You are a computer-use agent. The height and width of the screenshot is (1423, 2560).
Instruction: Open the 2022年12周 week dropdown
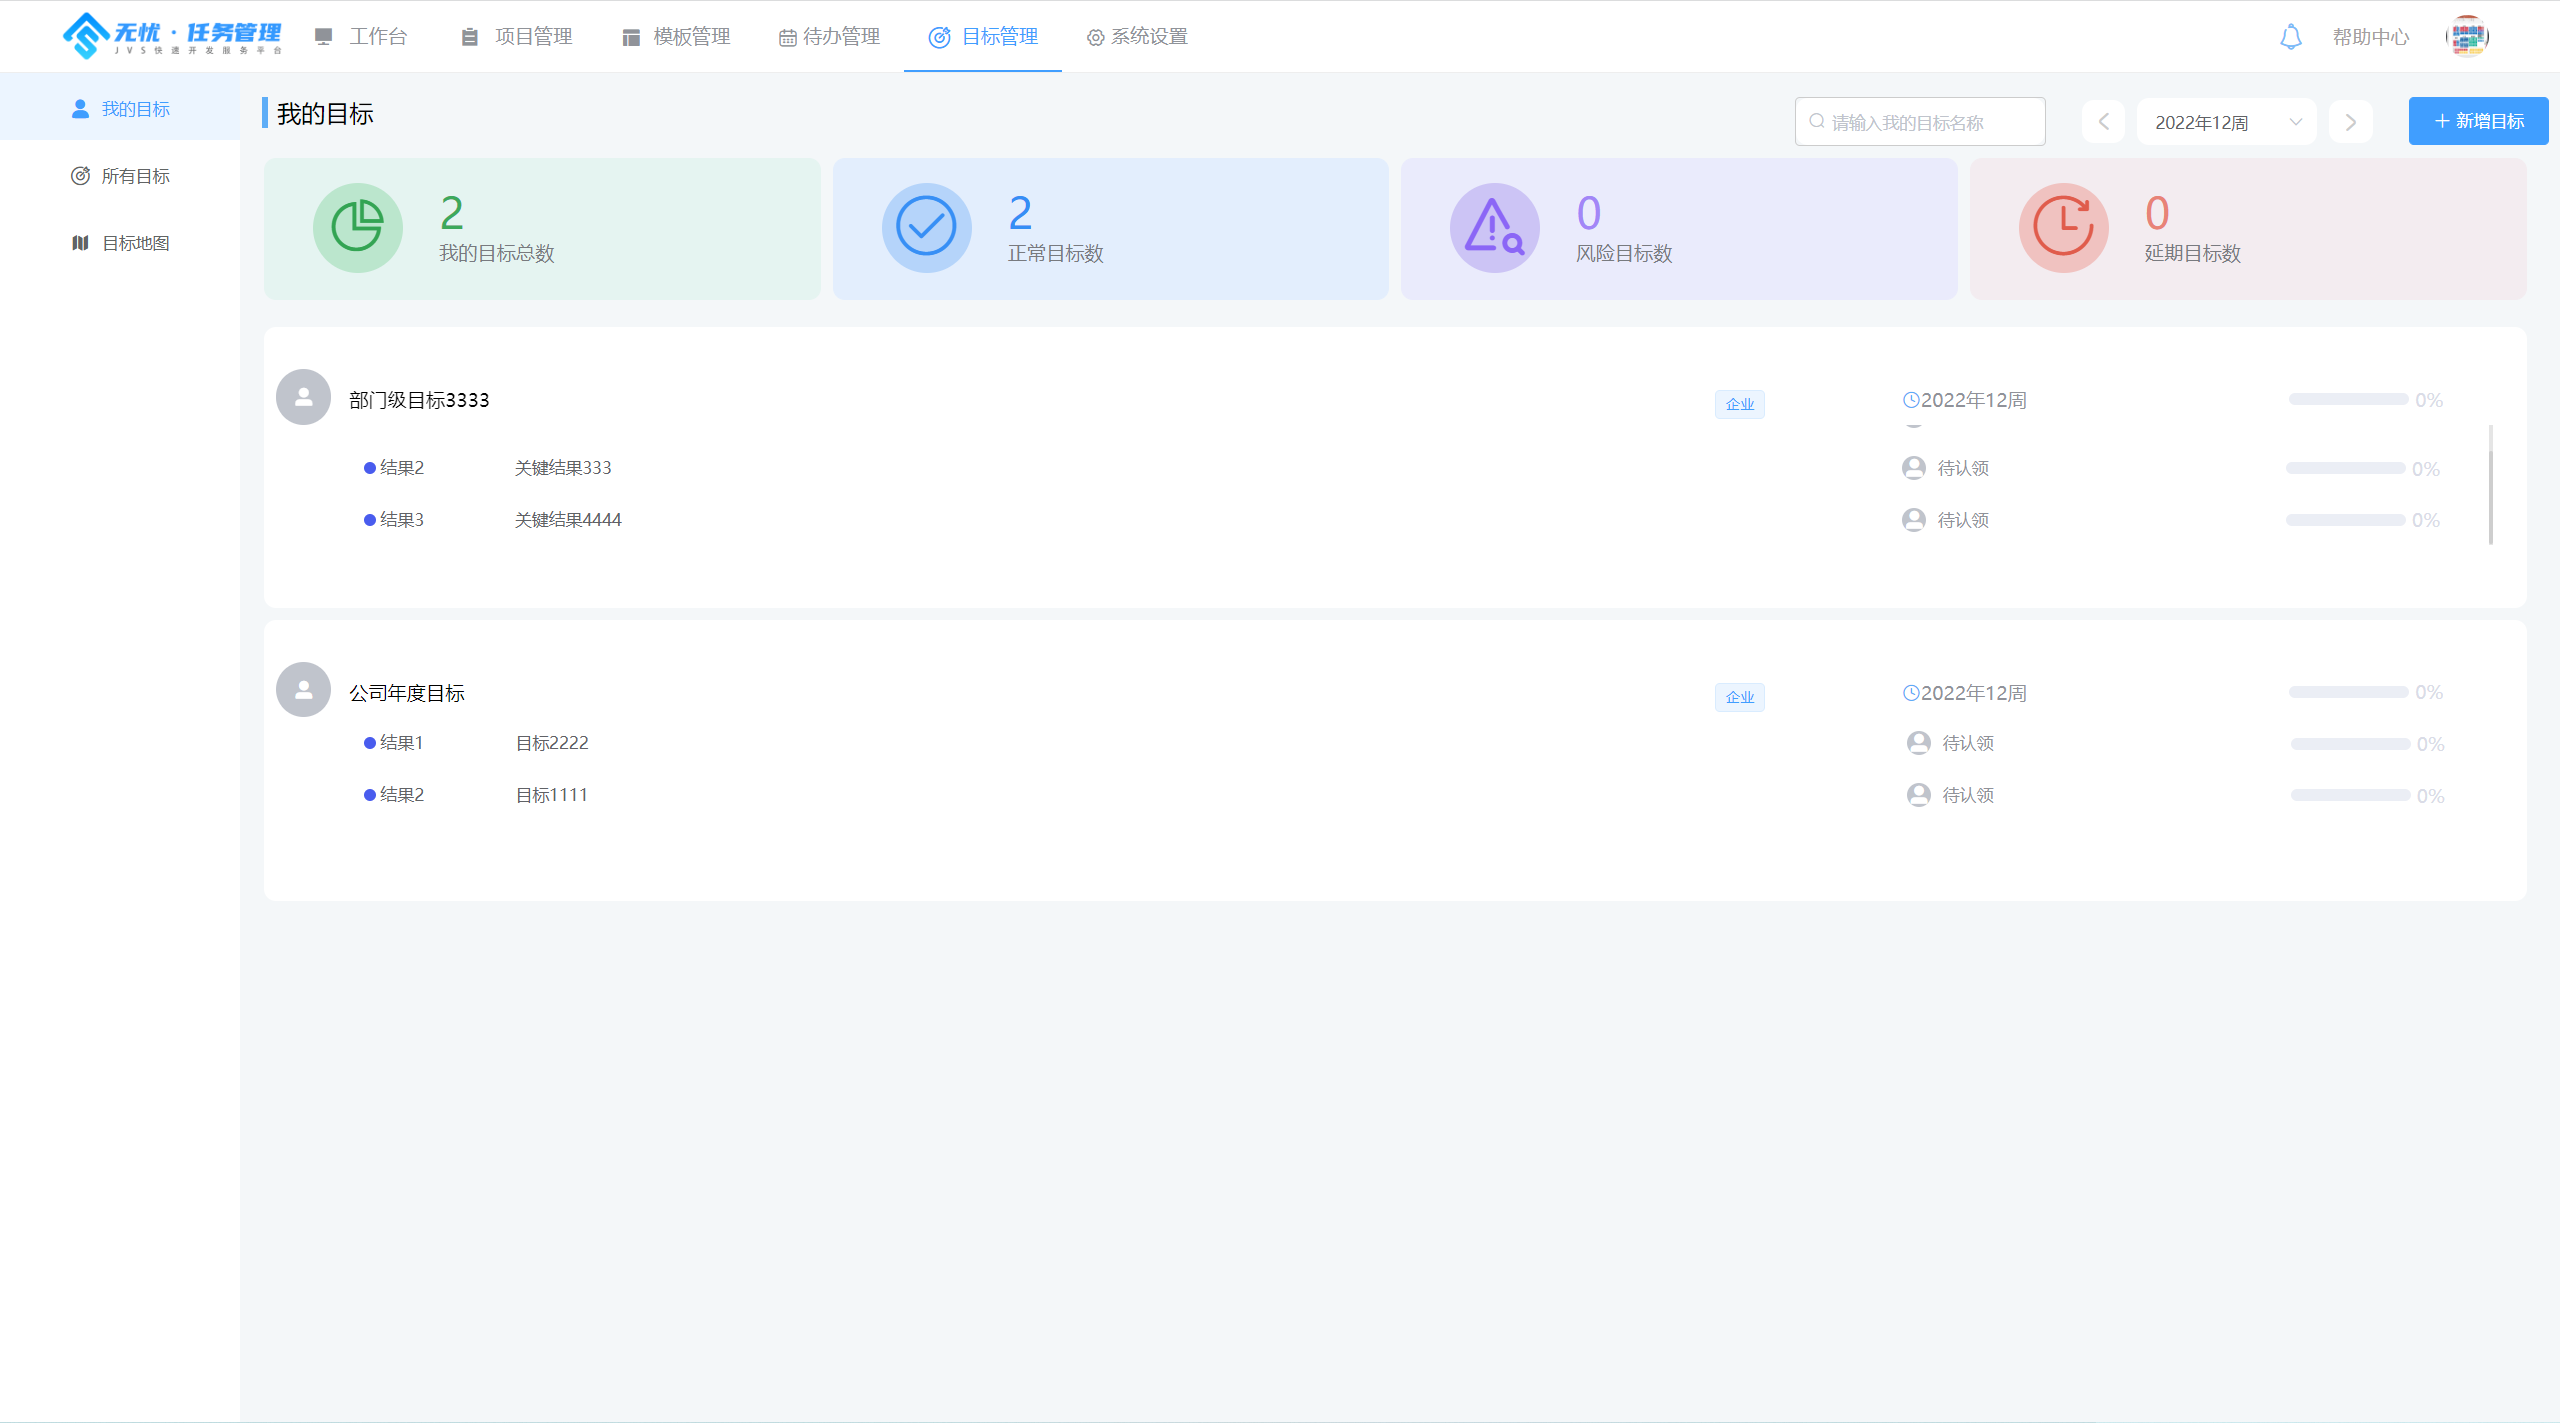[x=2226, y=122]
